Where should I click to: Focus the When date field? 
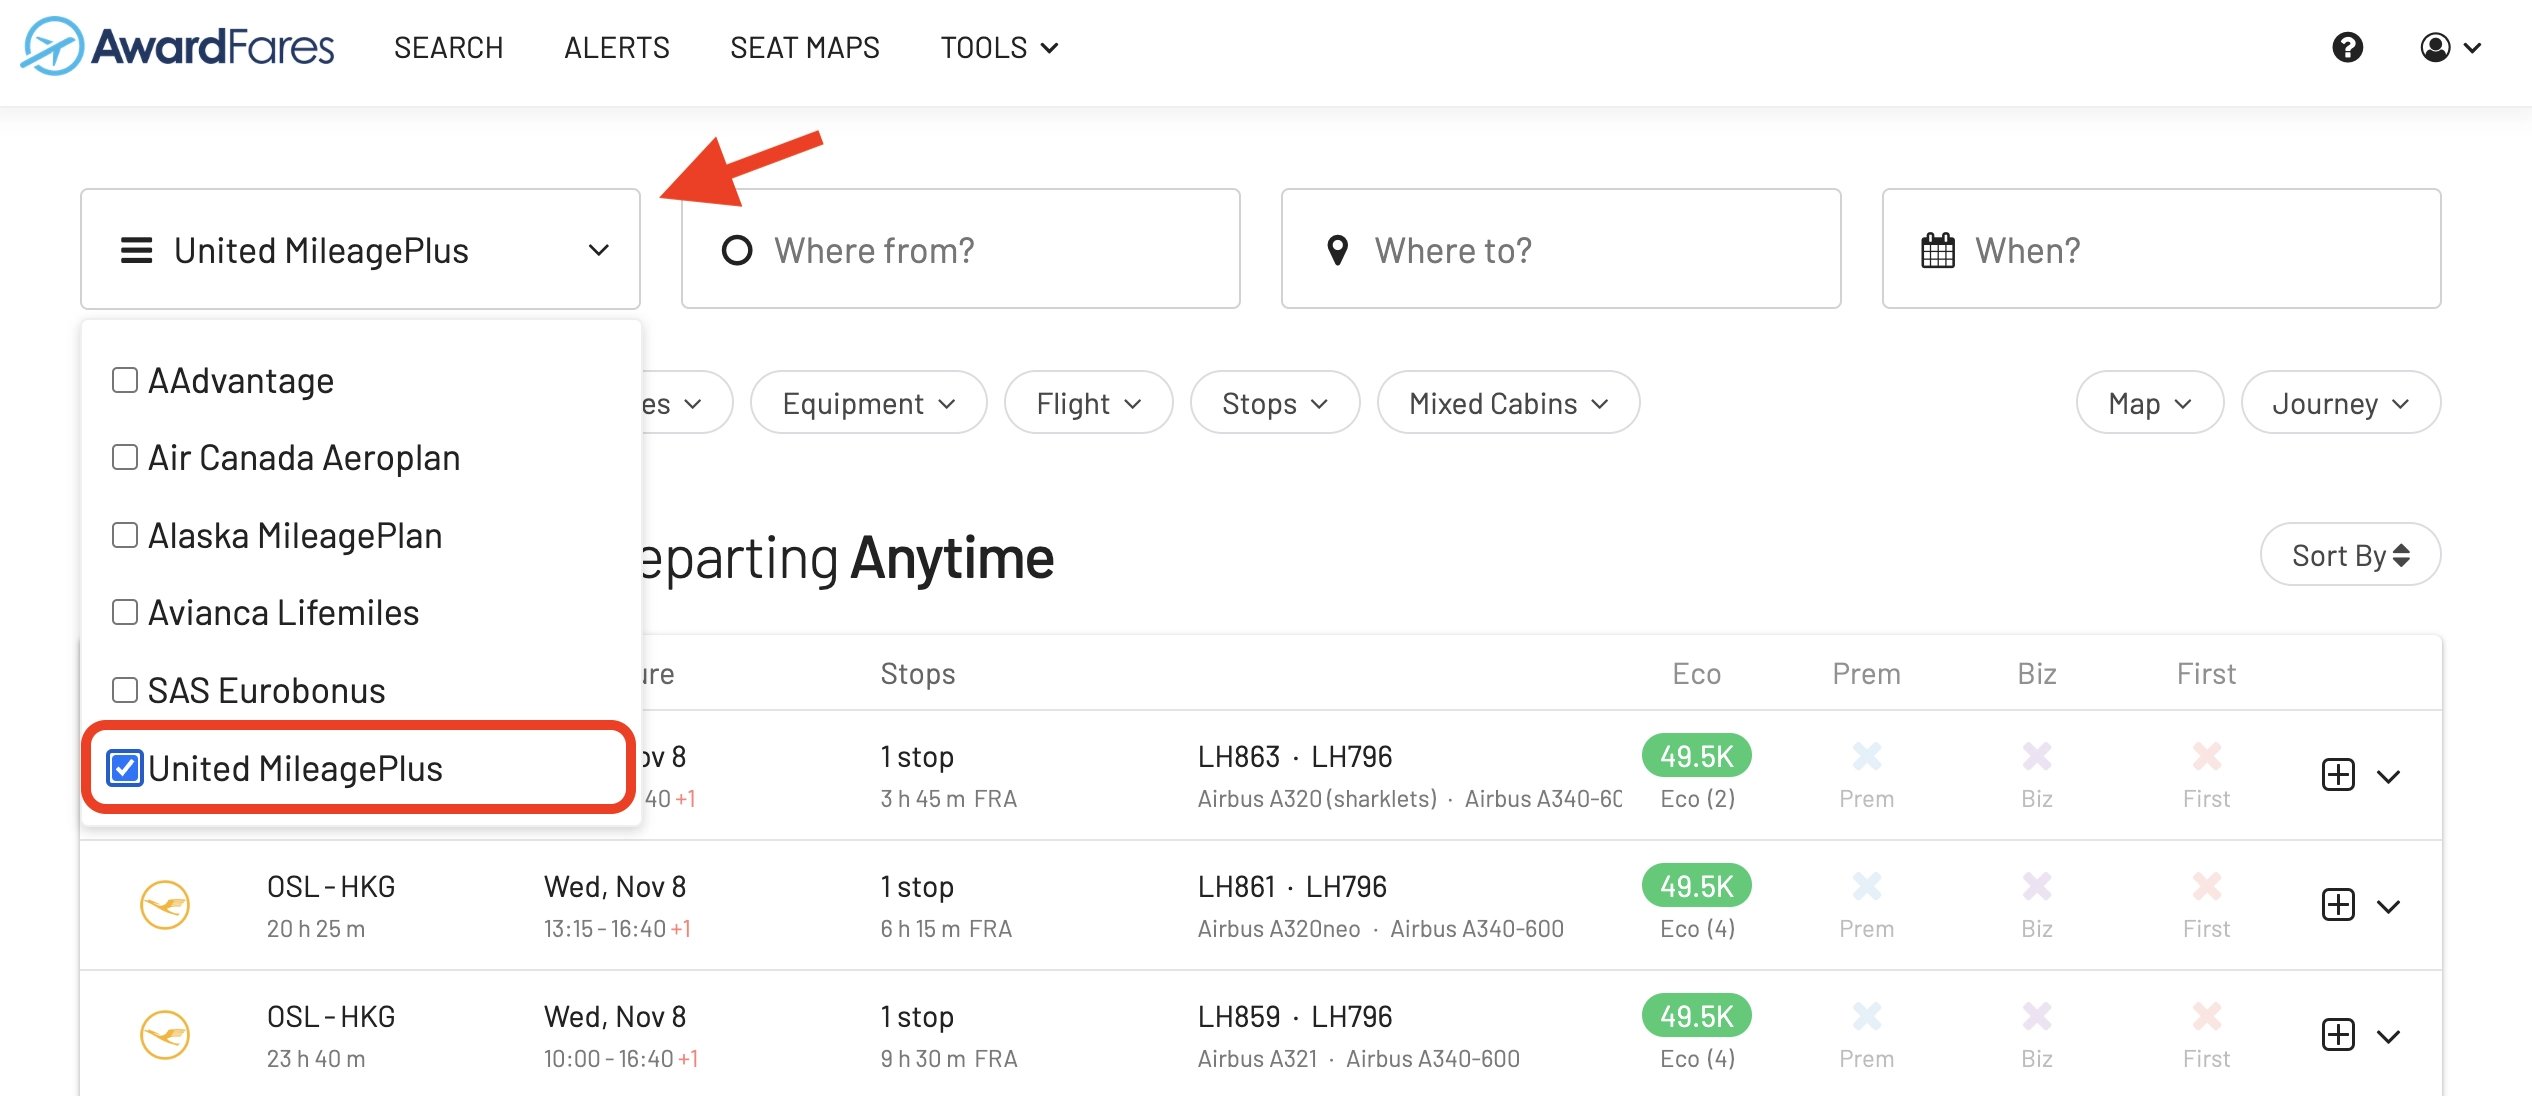(2161, 249)
